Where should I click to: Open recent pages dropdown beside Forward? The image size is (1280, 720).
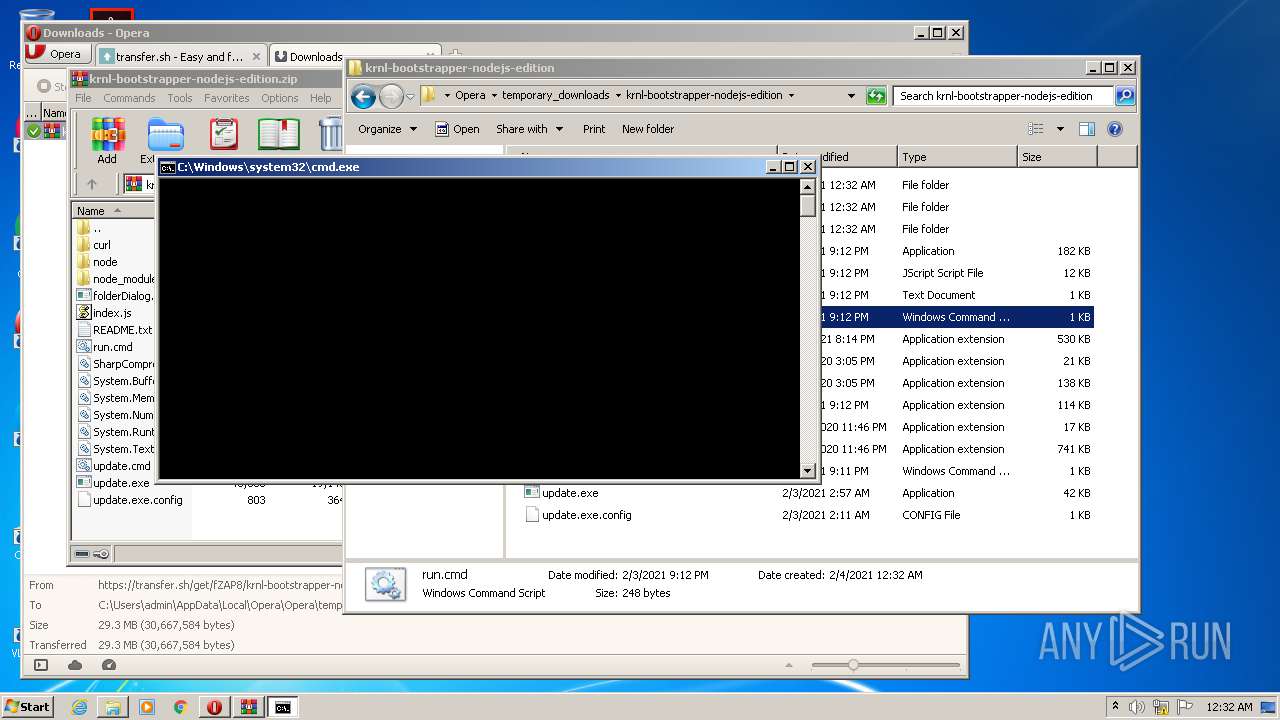pyautogui.click(x=410, y=97)
